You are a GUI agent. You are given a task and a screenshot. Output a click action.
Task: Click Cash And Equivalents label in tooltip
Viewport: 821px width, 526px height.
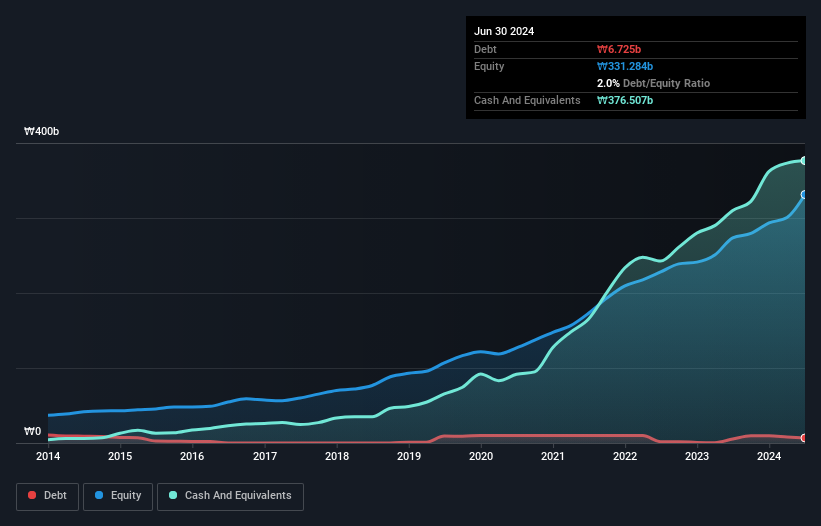527,100
